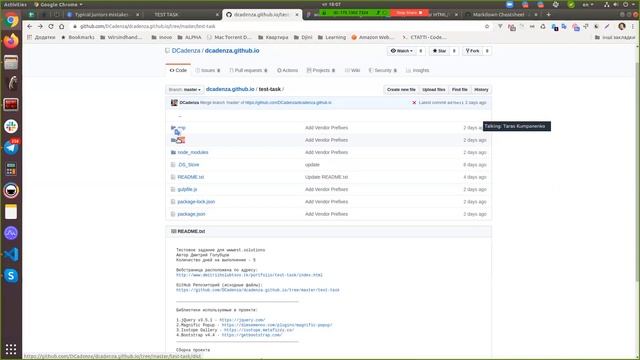
Task: Click 'Update README.txt' commit message
Action: click(x=326, y=177)
